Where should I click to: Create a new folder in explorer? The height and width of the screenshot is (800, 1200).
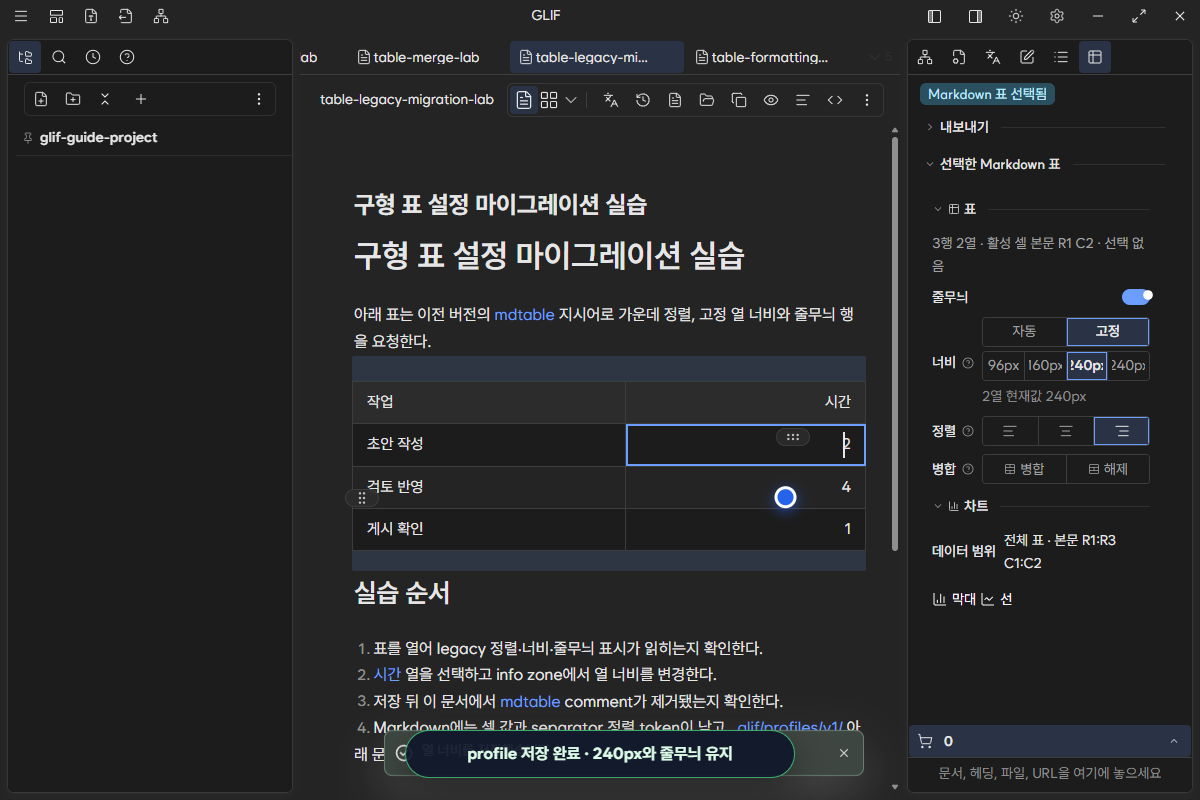pos(73,99)
